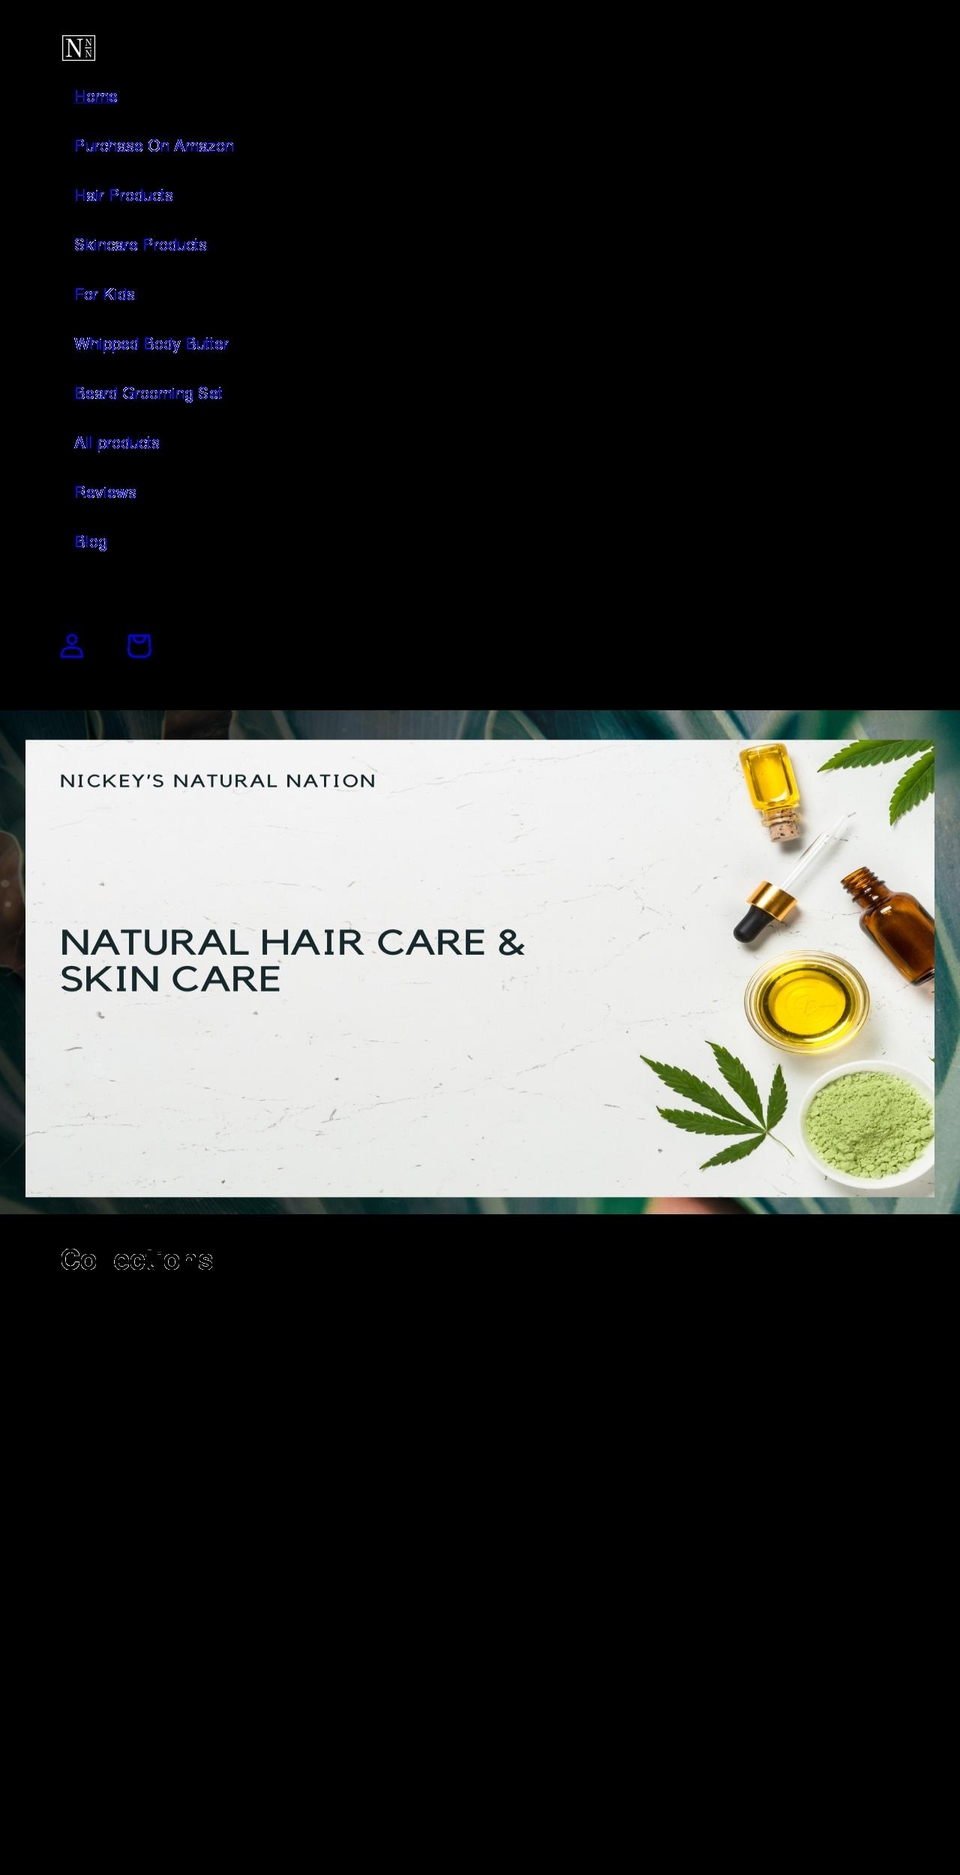Viewport: 960px width, 1875px height.
Task: View All products link
Action: coord(117,443)
